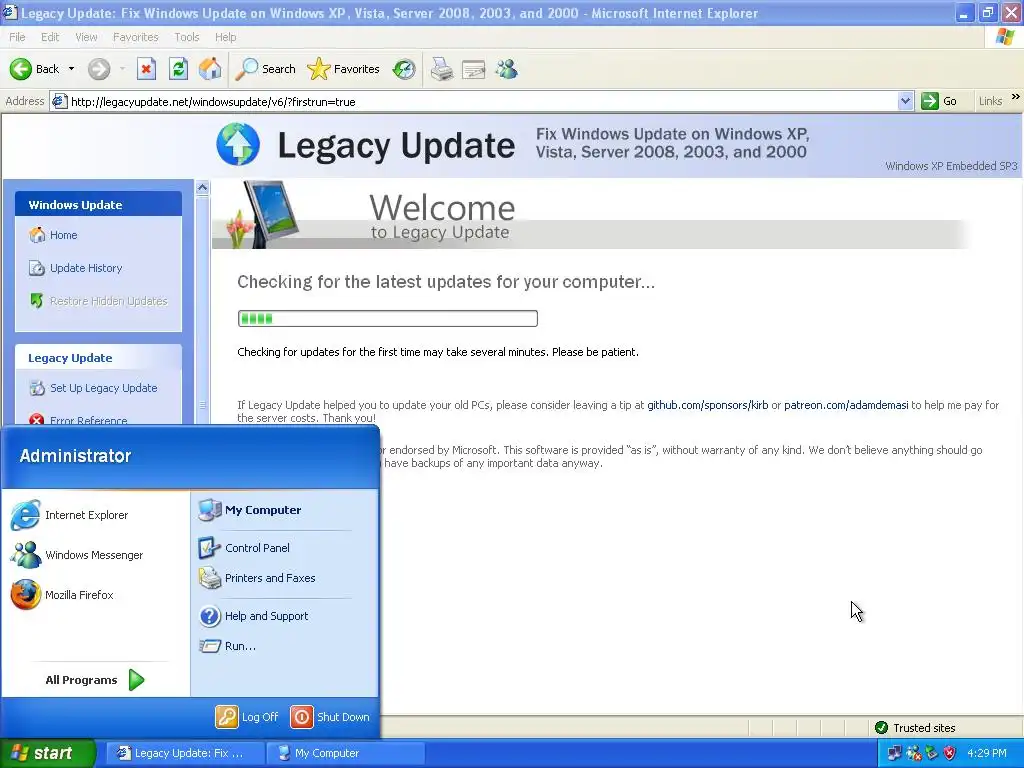Open the View menu
This screenshot has width=1024, height=768.
coord(86,37)
